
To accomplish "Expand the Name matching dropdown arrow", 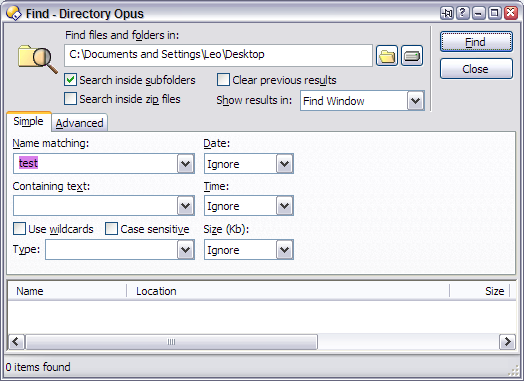I will point(185,164).
